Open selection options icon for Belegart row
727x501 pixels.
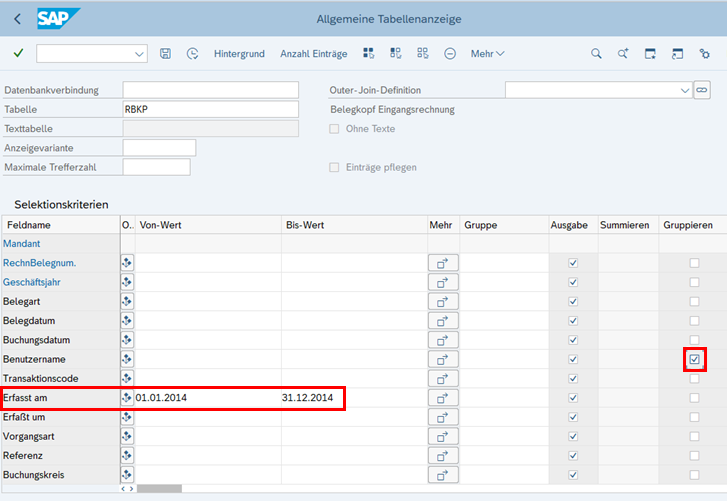click(x=127, y=301)
